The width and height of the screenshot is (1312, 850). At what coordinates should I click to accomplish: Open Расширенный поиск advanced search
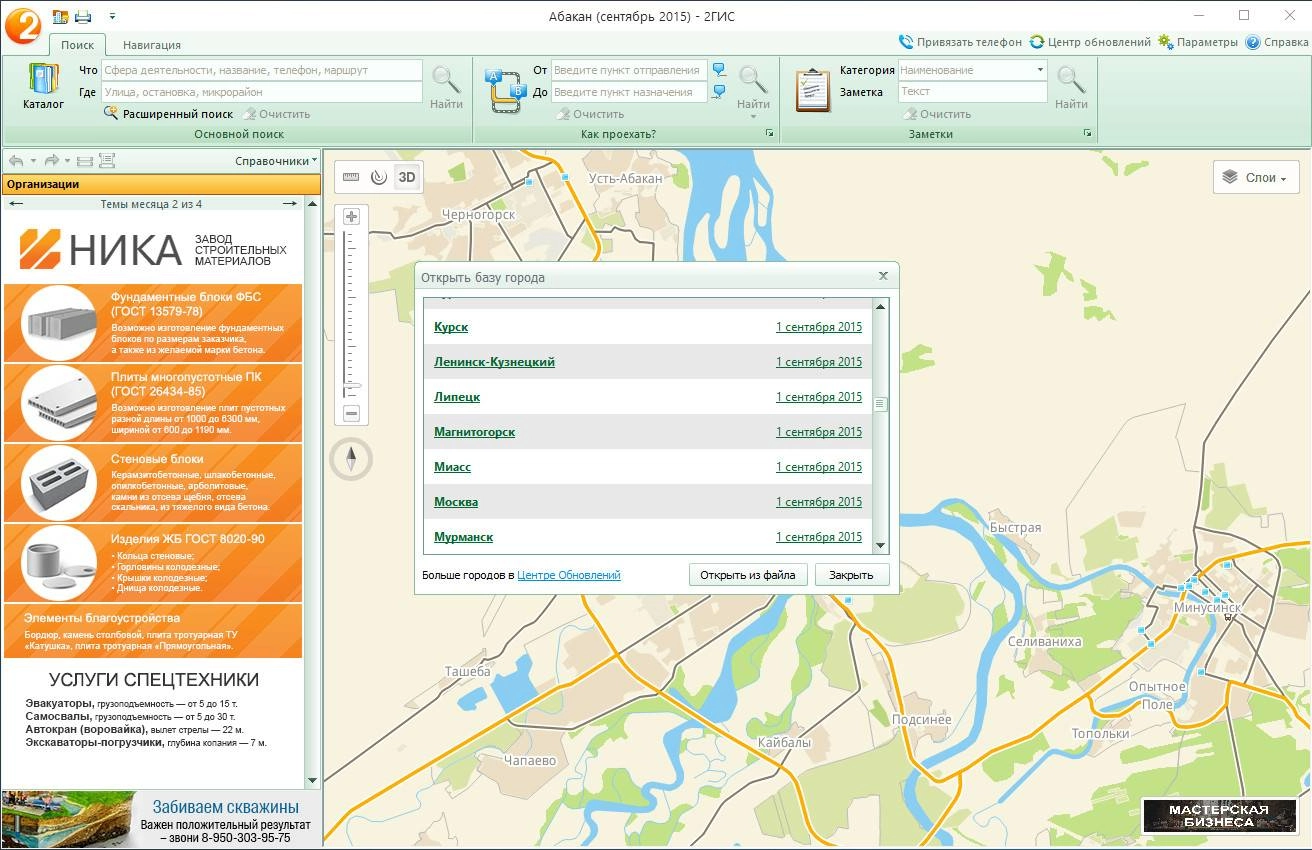coord(169,114)
